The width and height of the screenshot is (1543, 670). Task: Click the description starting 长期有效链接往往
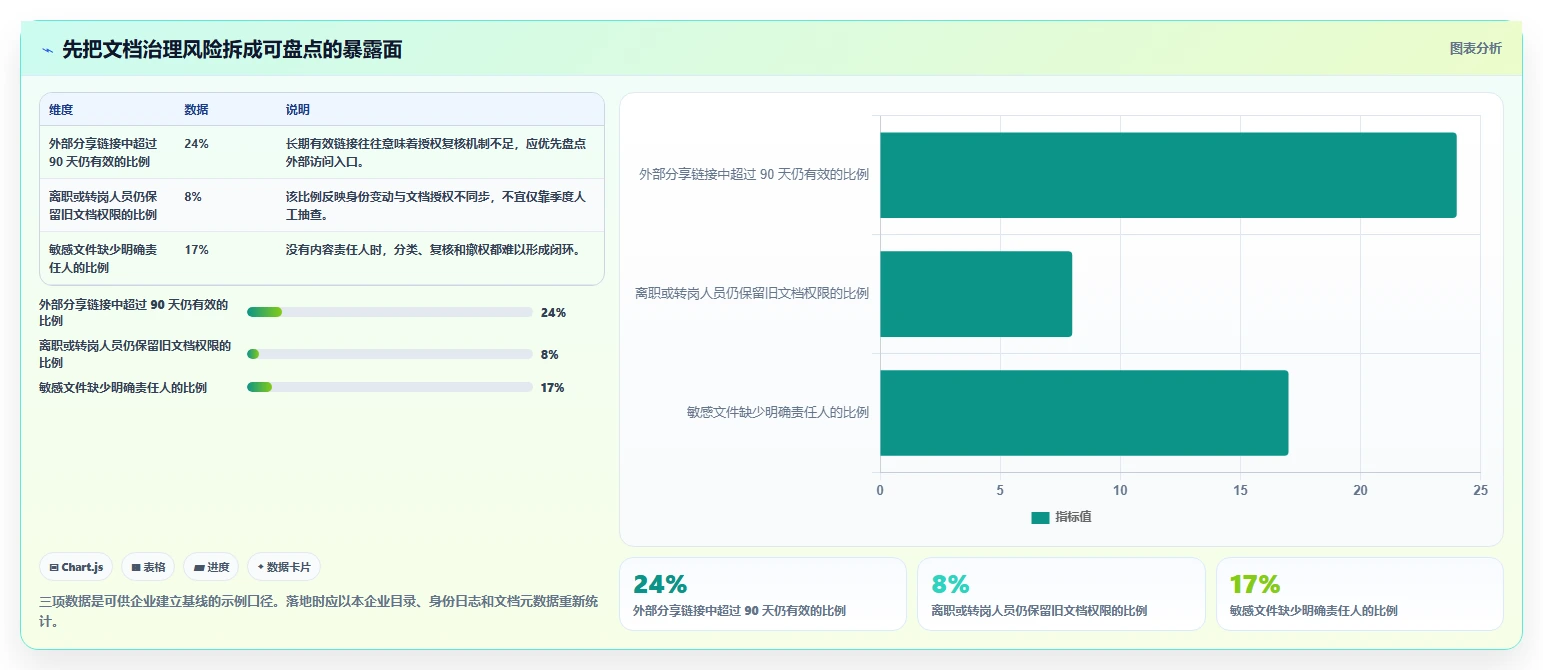point(436,152)
